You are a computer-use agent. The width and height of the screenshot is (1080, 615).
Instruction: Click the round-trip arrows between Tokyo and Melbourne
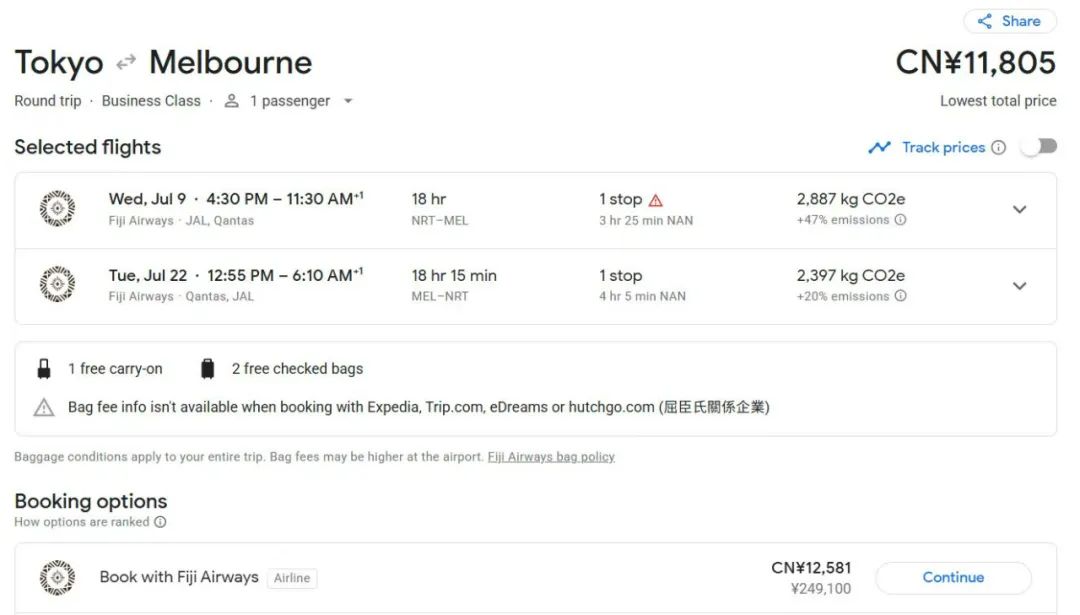126,63
